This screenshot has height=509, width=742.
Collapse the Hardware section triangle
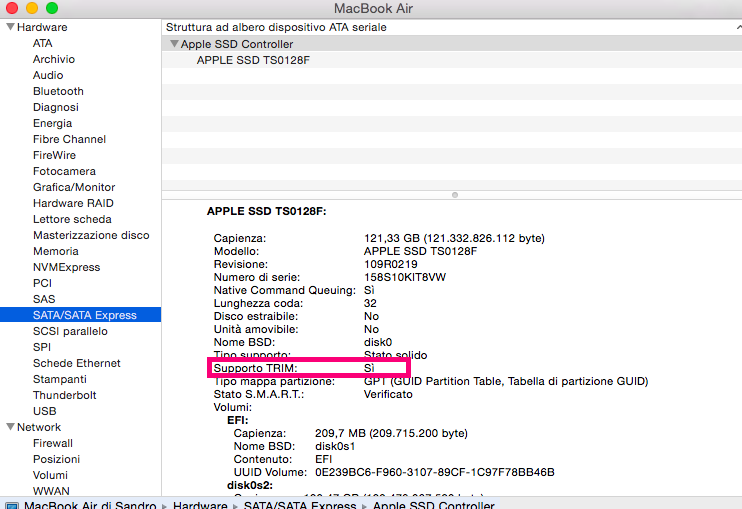pyautogui.click(x=10, y=27)
